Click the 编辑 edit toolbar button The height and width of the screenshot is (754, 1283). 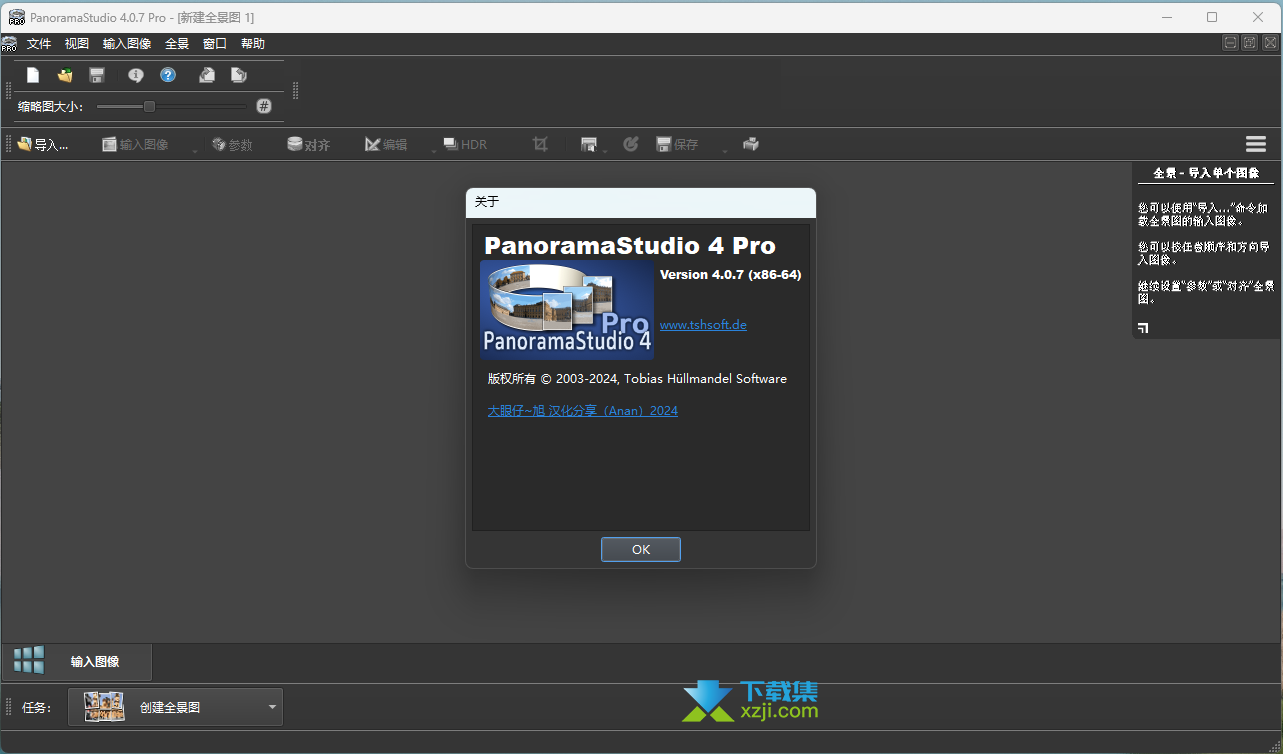pos(386,144)
